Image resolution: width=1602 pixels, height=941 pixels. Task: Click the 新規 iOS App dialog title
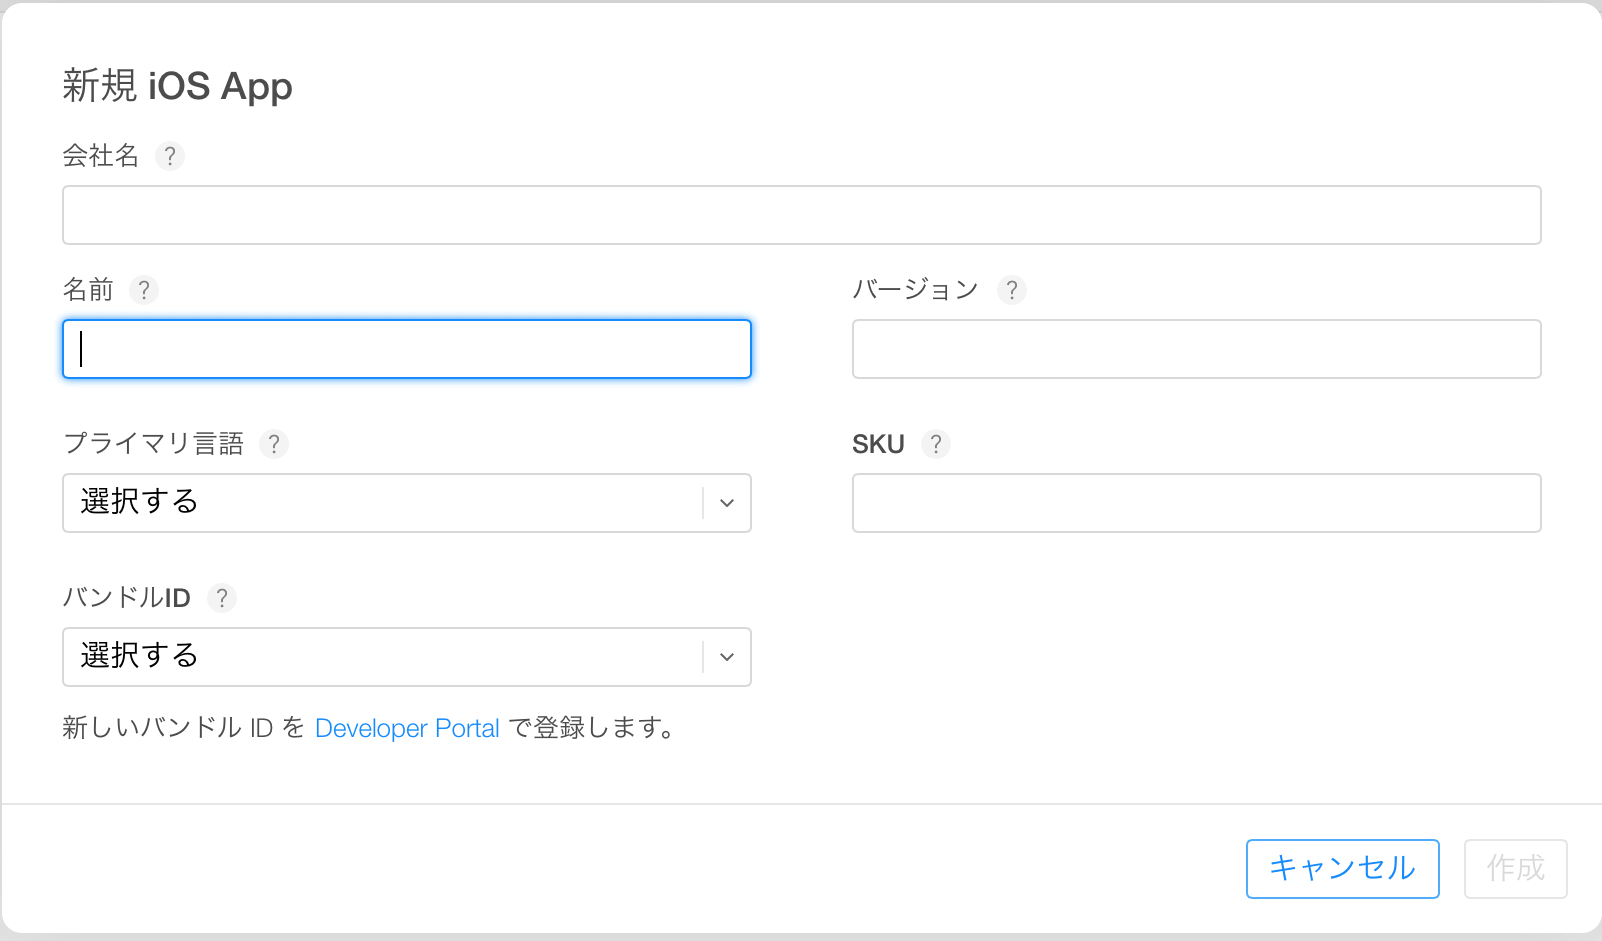177,86
